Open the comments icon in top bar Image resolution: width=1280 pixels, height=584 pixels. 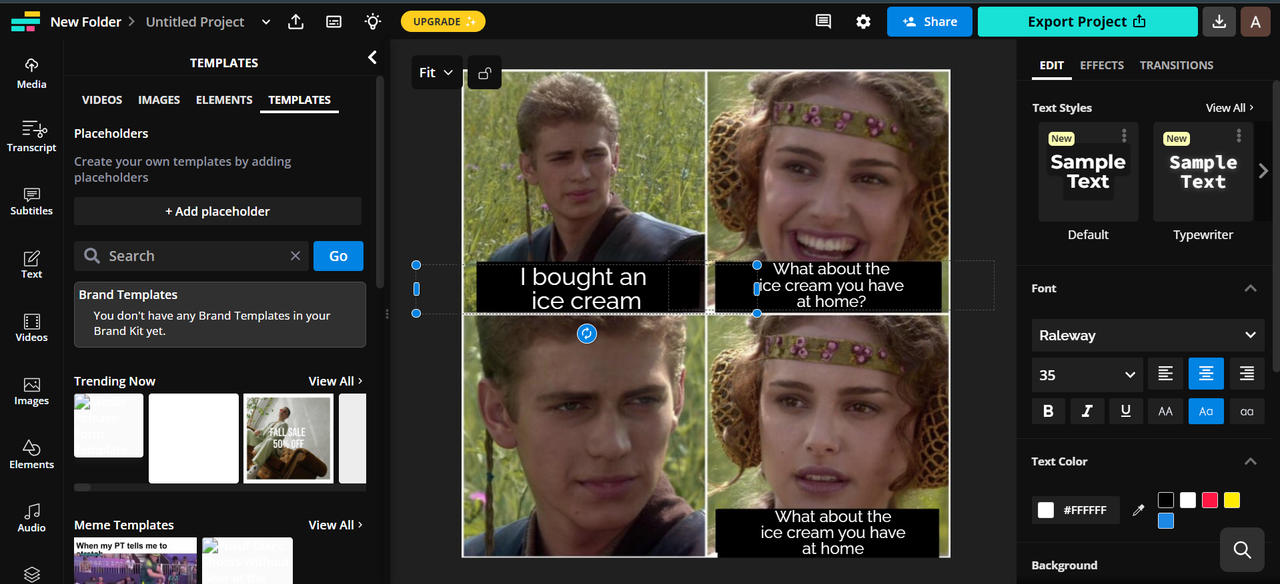point(823,21)
